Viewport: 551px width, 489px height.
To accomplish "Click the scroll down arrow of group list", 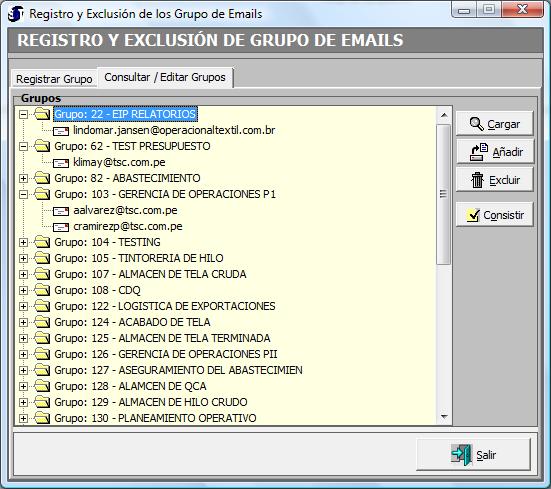I will tap(444, 417).
